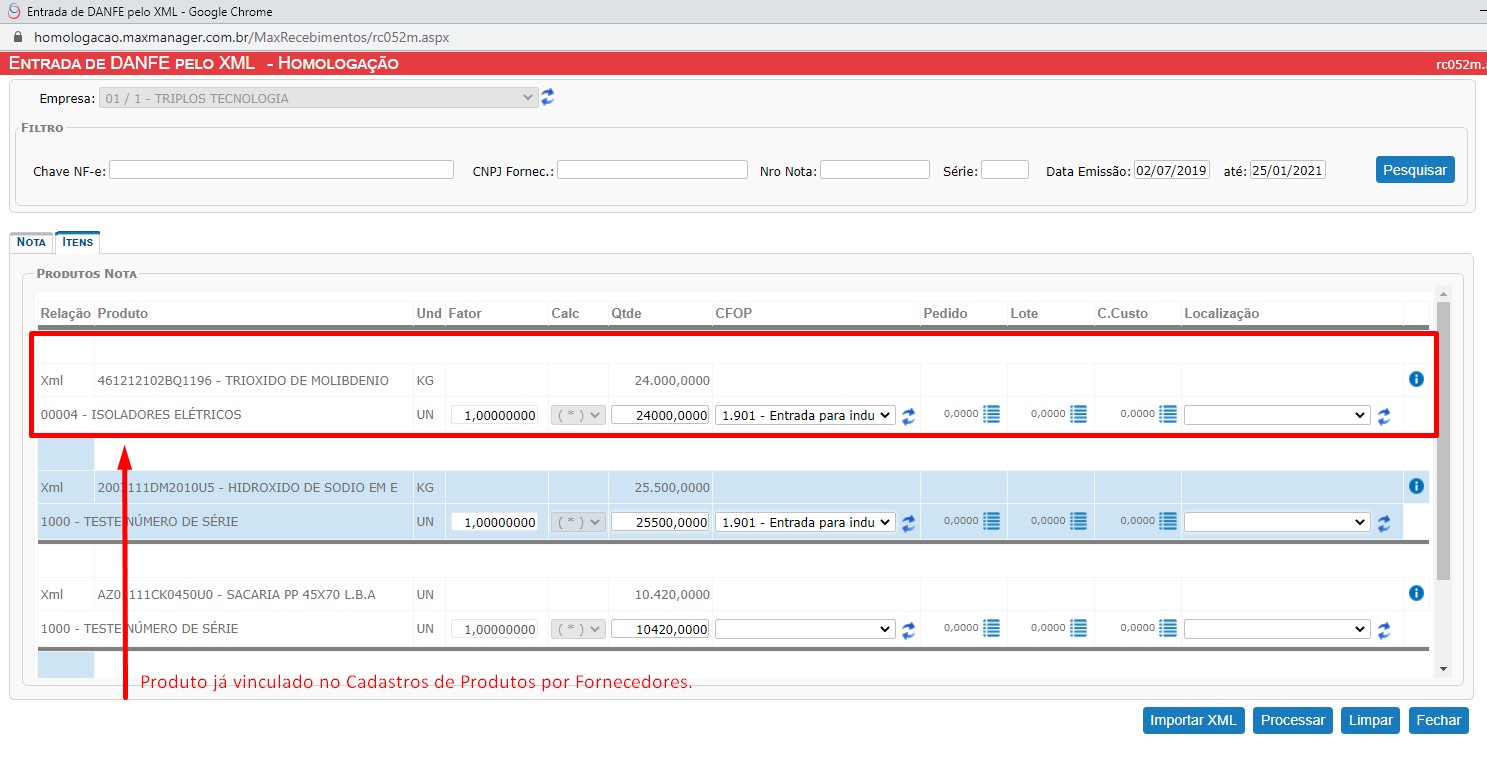Screen dimensions: 1487x758
Task: Click Fator field in 10420,0000 quantity row
Action: (495, 629)
